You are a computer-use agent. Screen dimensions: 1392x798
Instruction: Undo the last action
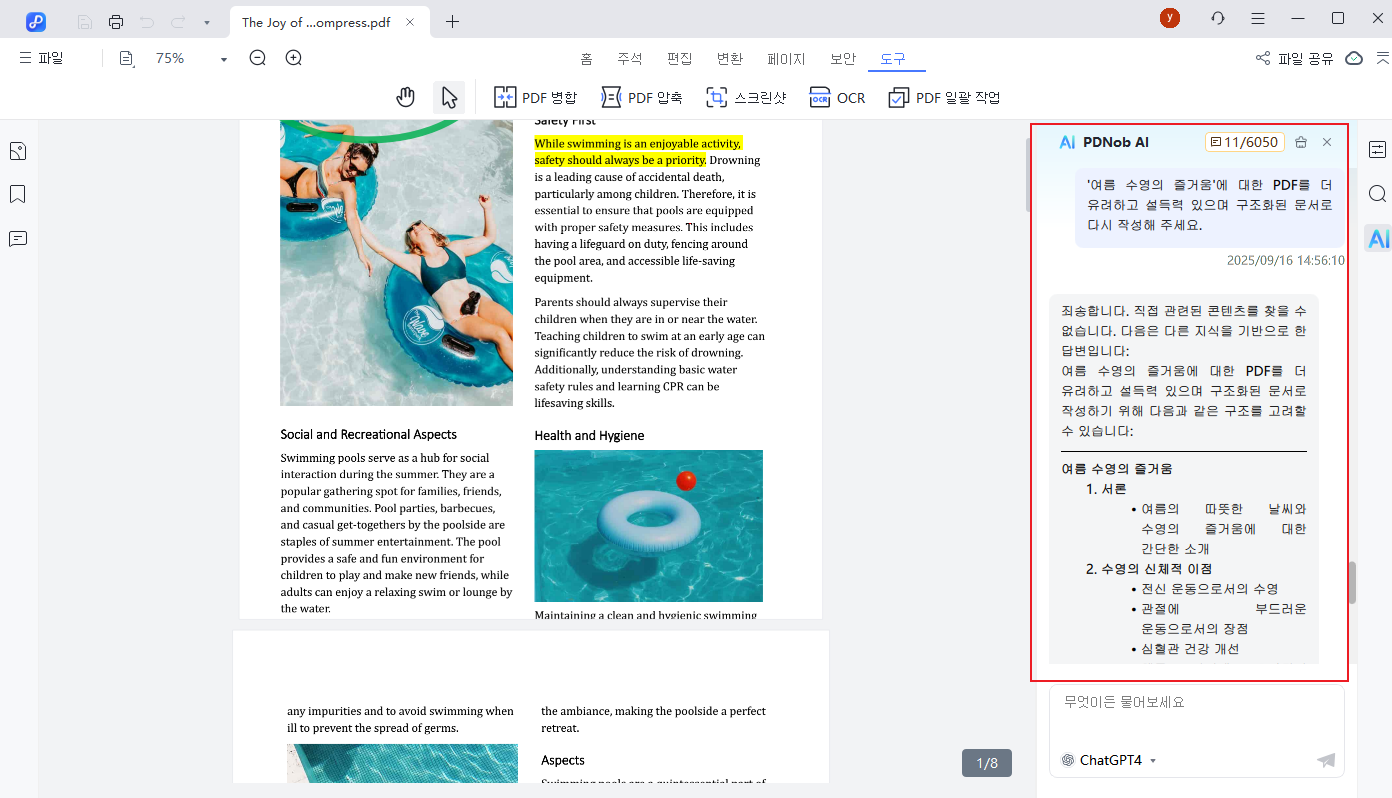(147, 21)
